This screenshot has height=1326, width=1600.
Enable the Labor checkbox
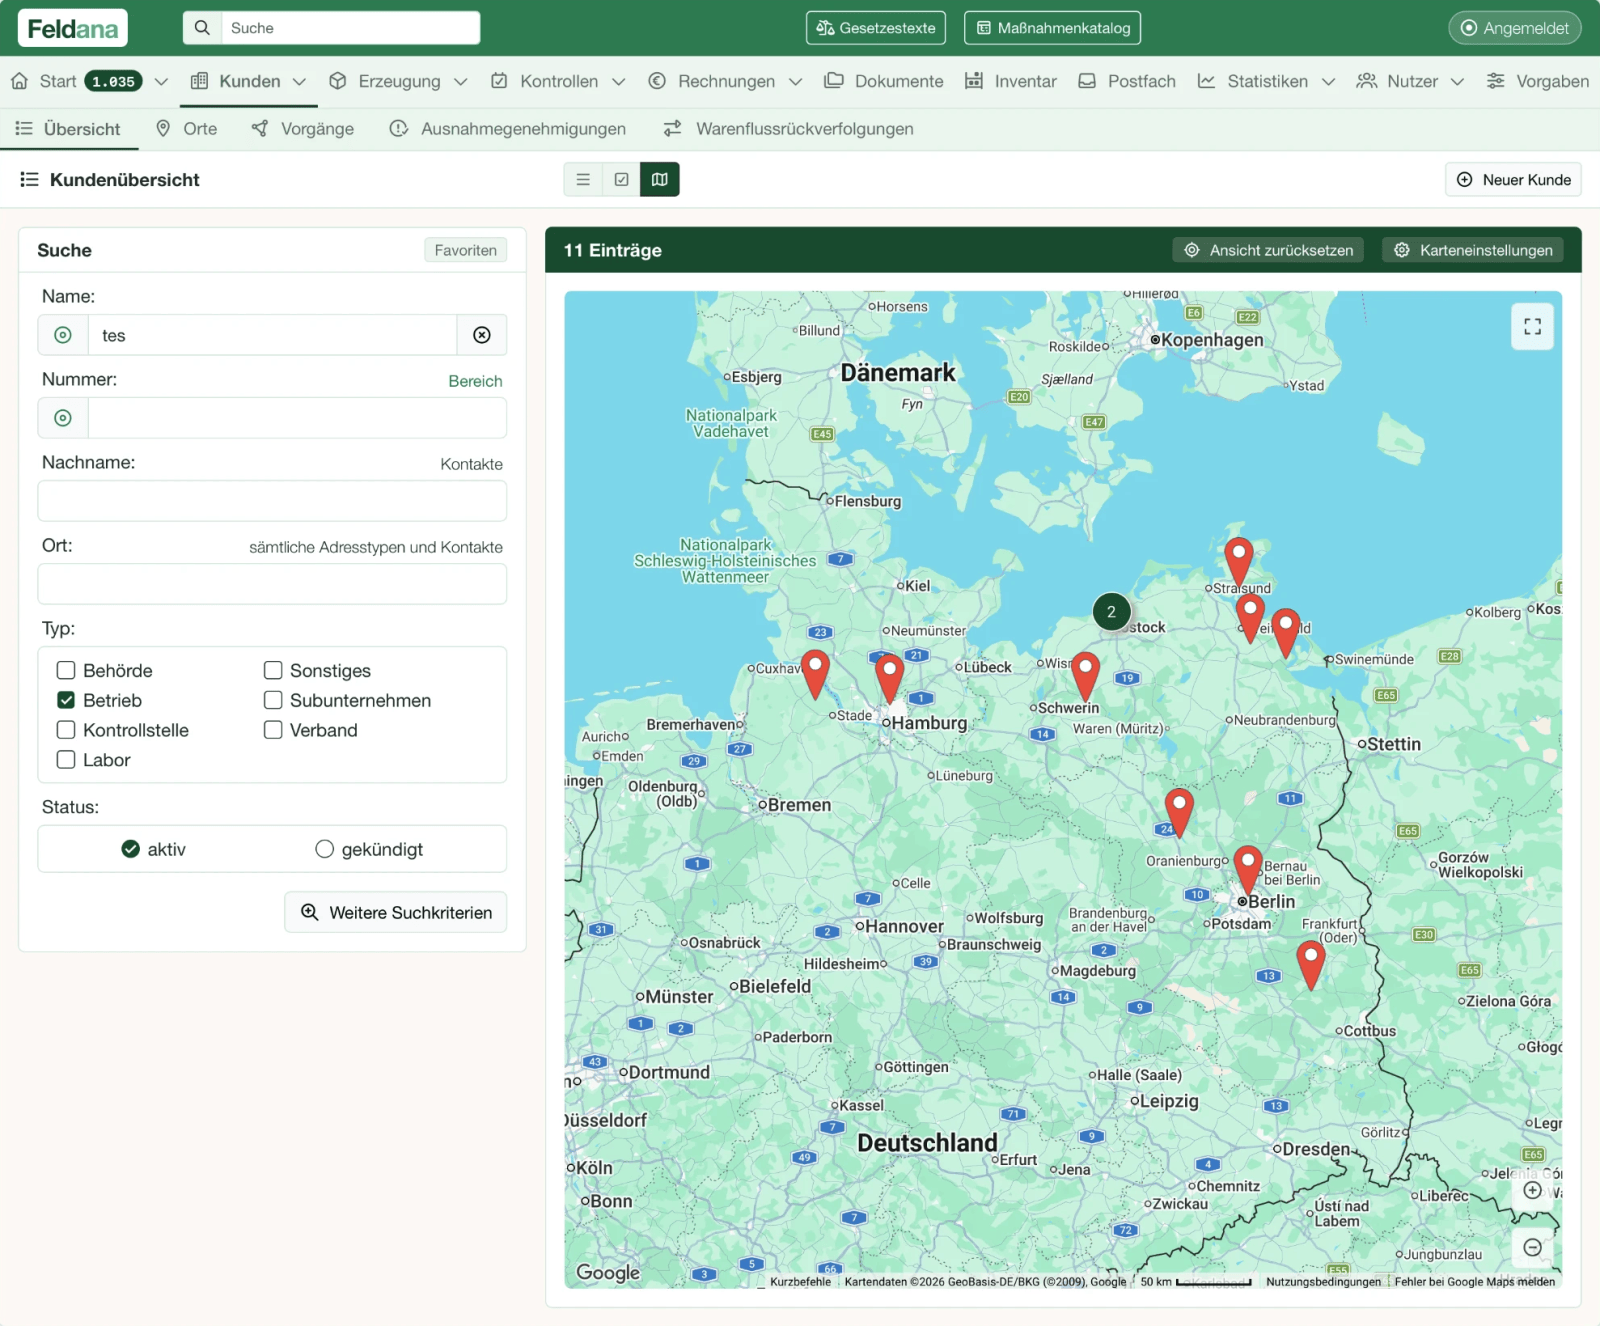pos(66,760)
